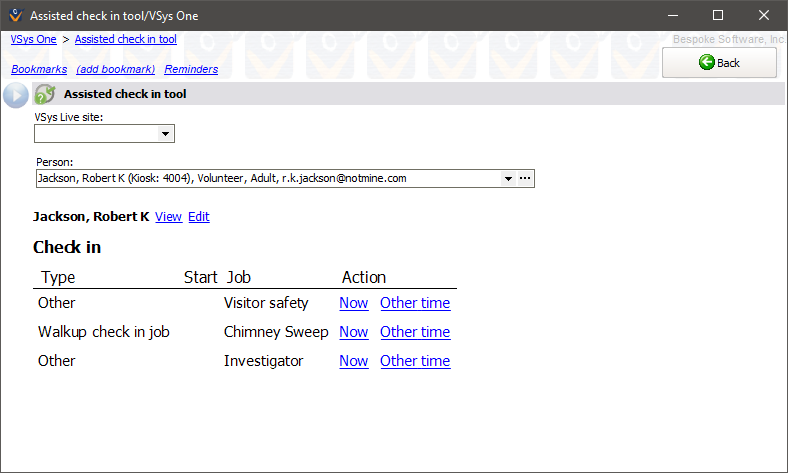This screenshot has width=788, height=473.
Task: Click the Back button
Action: 719,63
